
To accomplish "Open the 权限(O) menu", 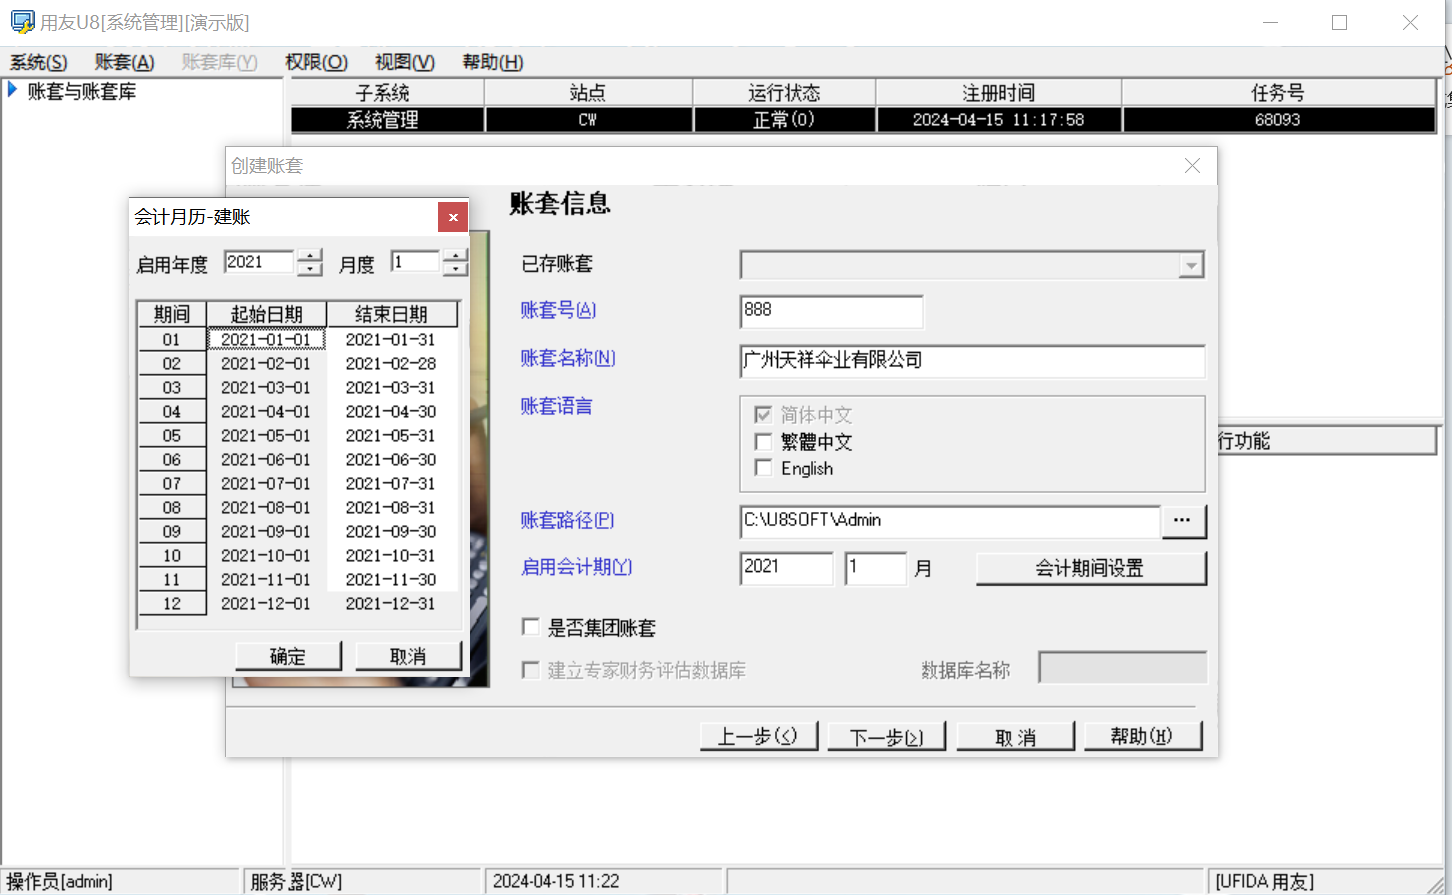I will click(316, 62).
